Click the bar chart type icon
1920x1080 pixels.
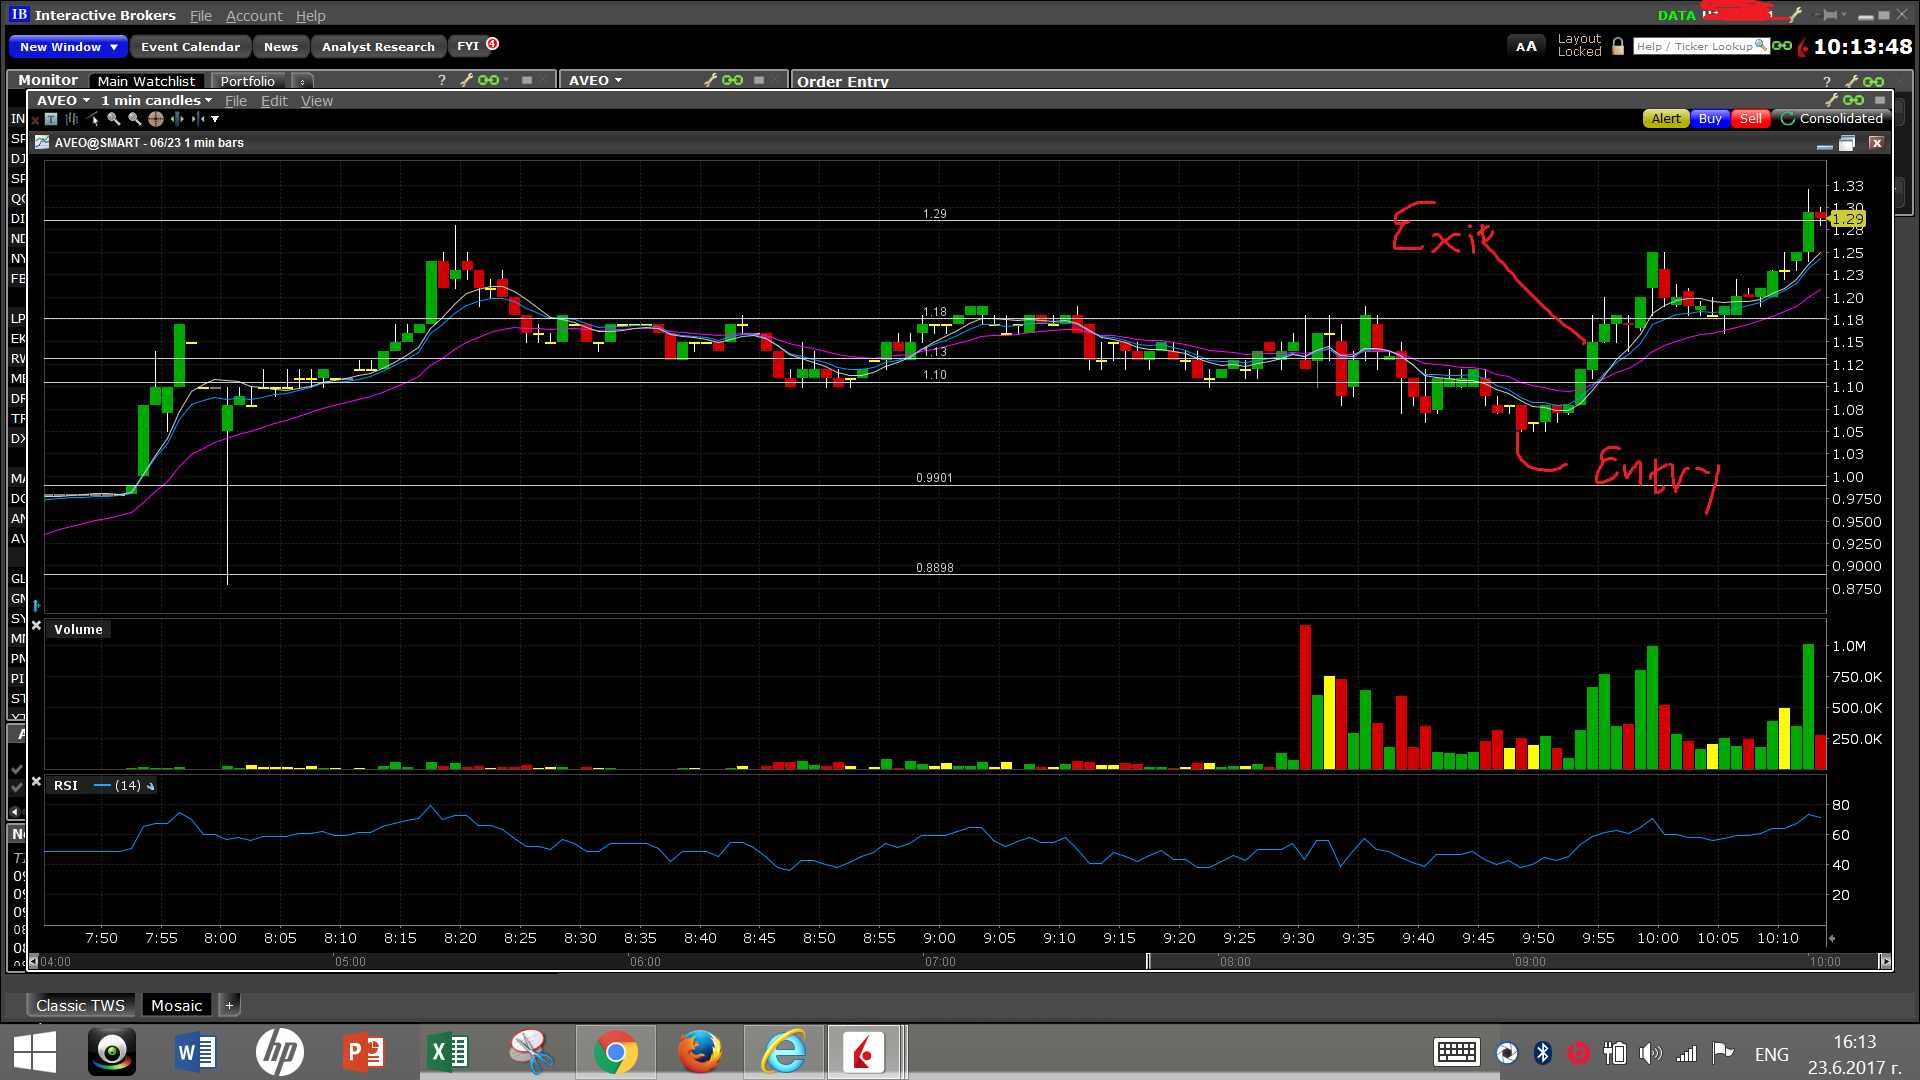(72, 119)
